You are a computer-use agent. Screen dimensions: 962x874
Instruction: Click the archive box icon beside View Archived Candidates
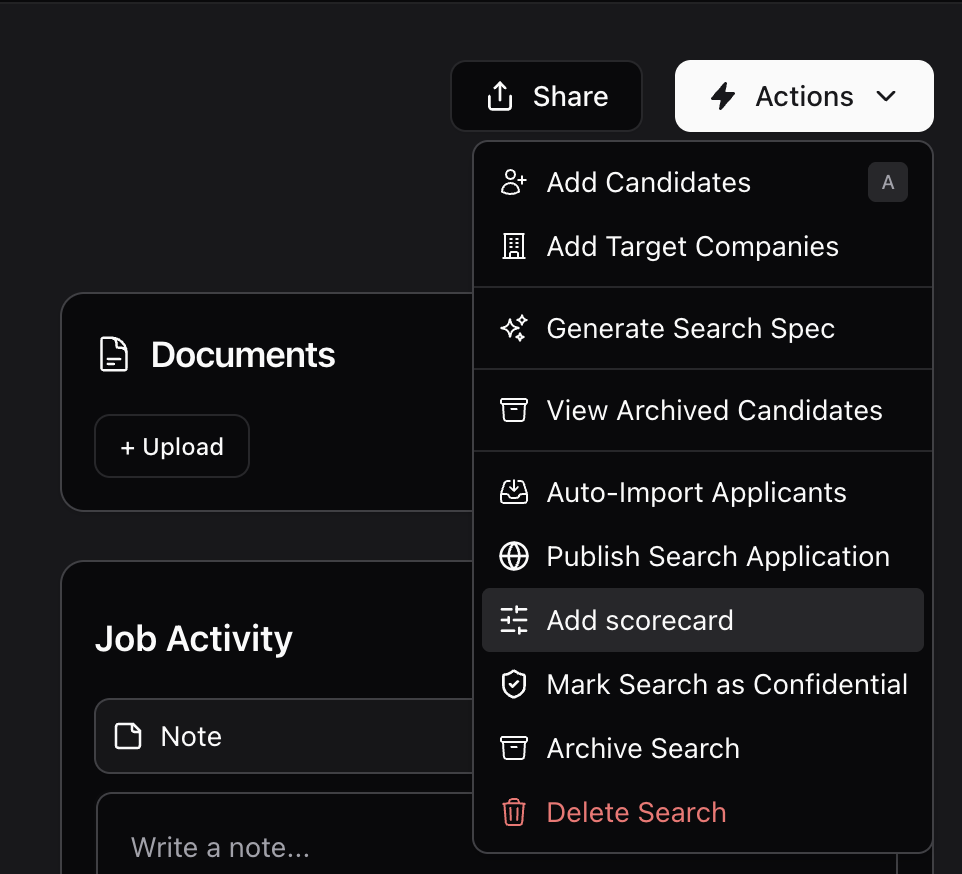pos(514,410)
